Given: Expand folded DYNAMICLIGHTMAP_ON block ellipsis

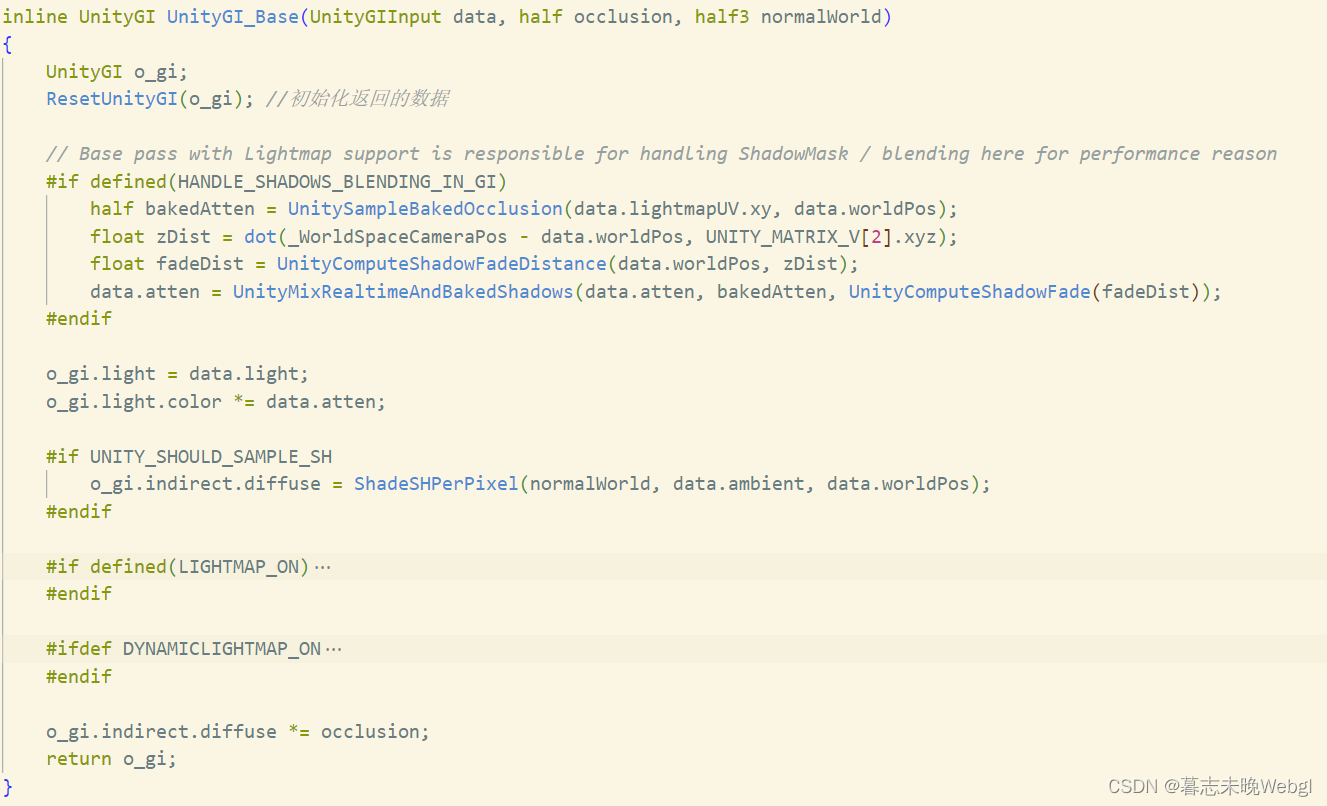Looking at the screenshot, I should point(334,649).
